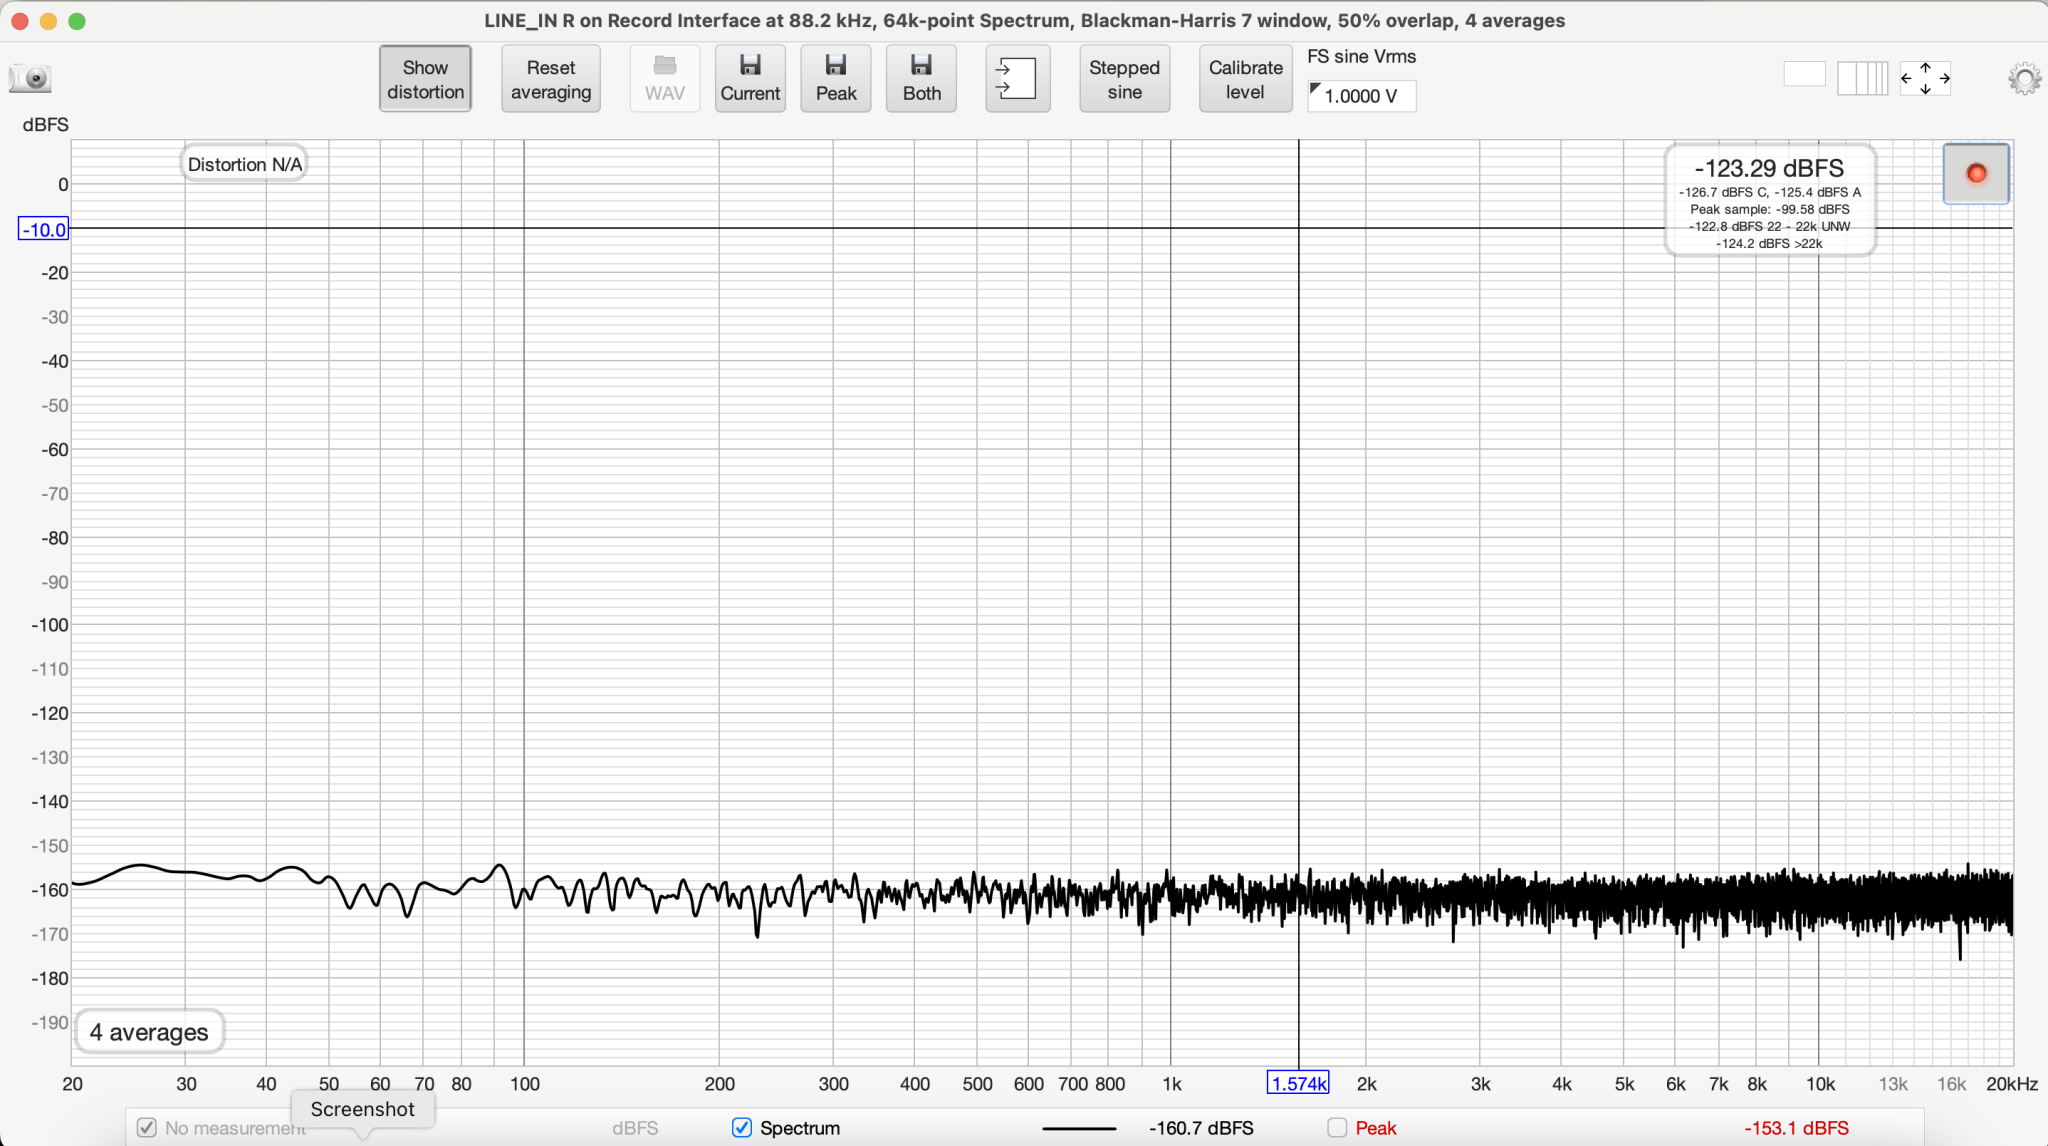The image size is (2048, 1146).
Task: Start Stepped sine measurement
Action: (x=1124, y=79)
